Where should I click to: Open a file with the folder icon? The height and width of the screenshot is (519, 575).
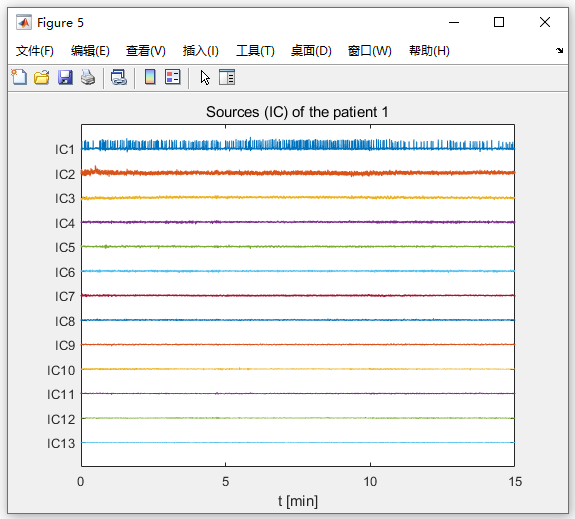pyautogui.click(x=42, y=77)
